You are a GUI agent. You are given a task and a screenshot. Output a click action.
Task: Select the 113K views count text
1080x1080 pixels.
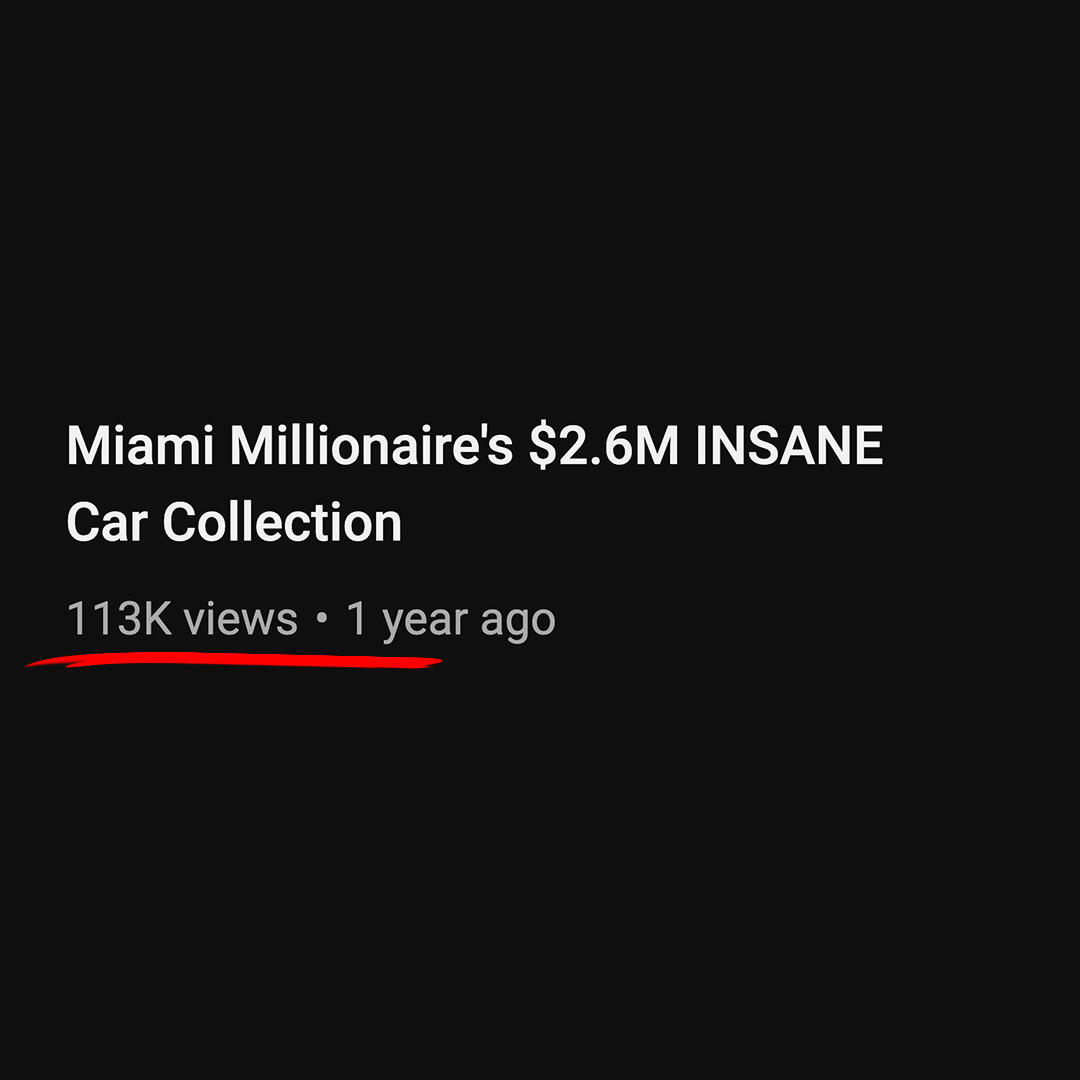(182, 618)
